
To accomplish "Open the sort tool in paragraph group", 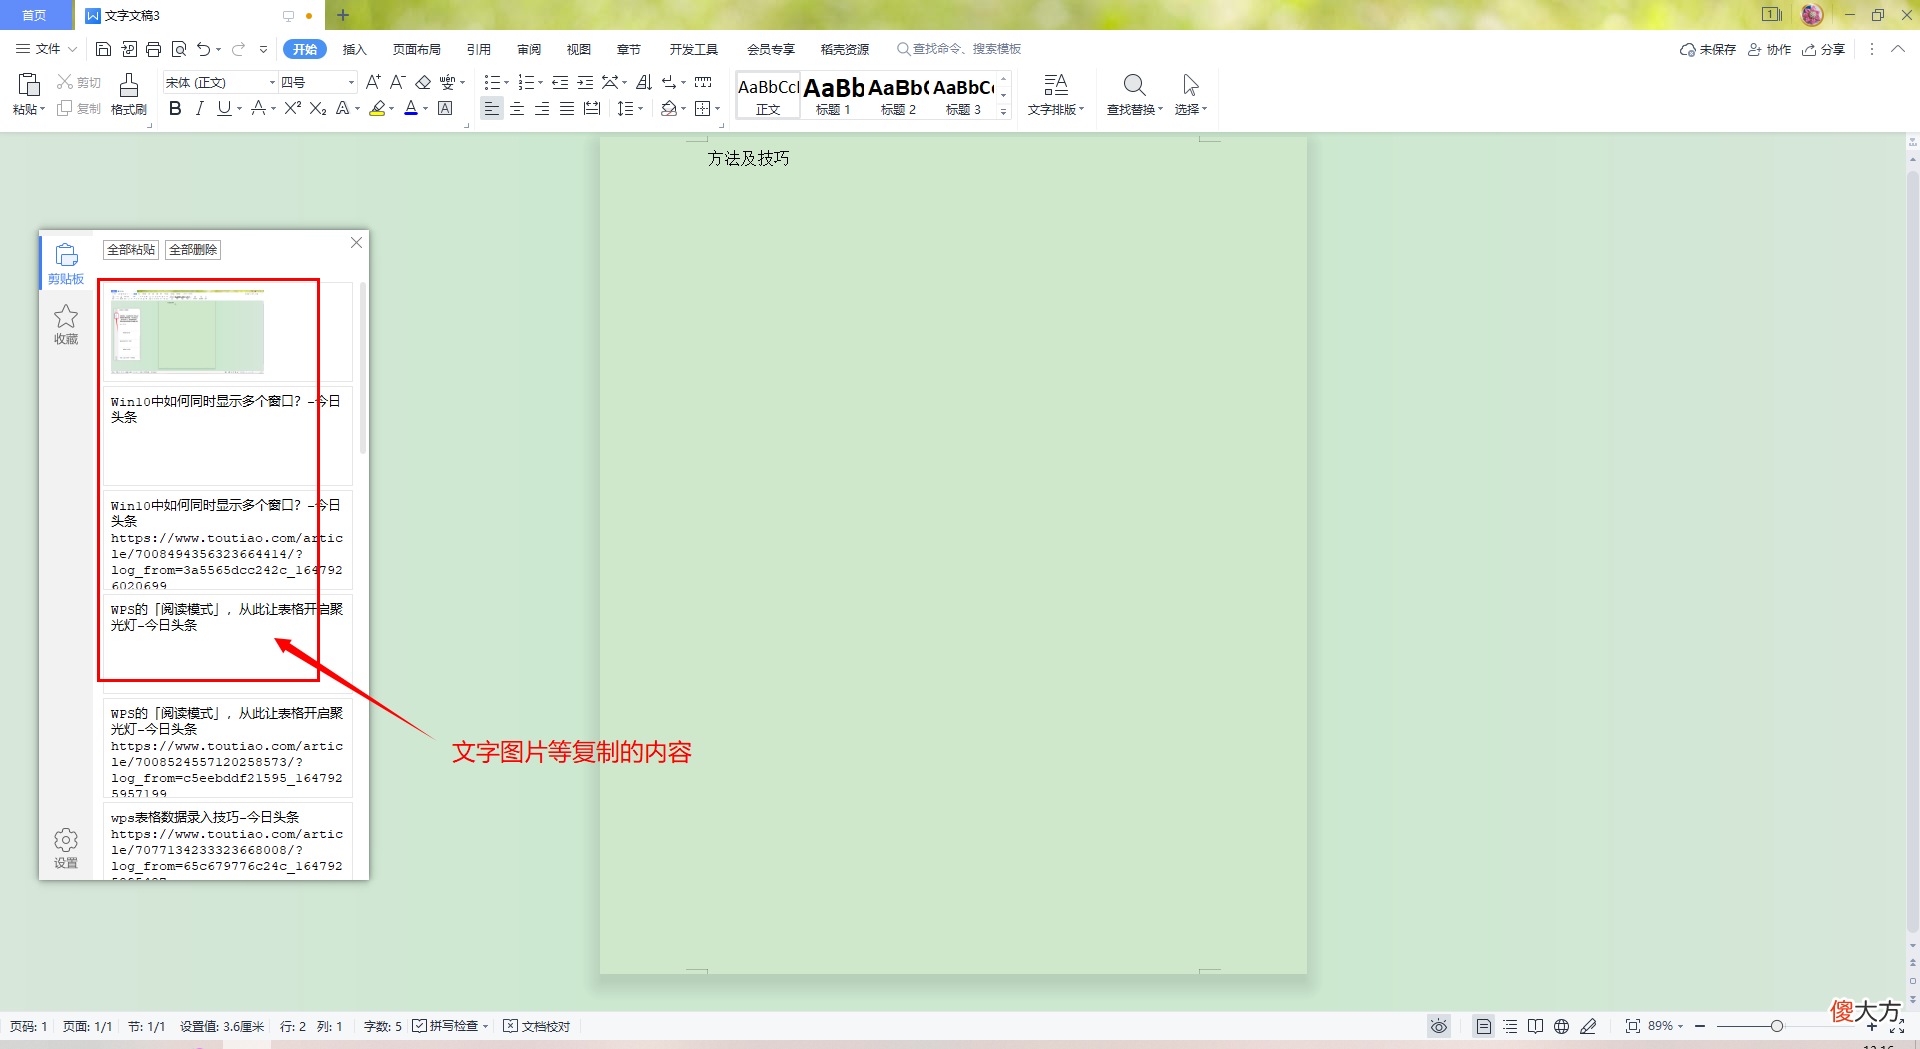I will (644, 82).
